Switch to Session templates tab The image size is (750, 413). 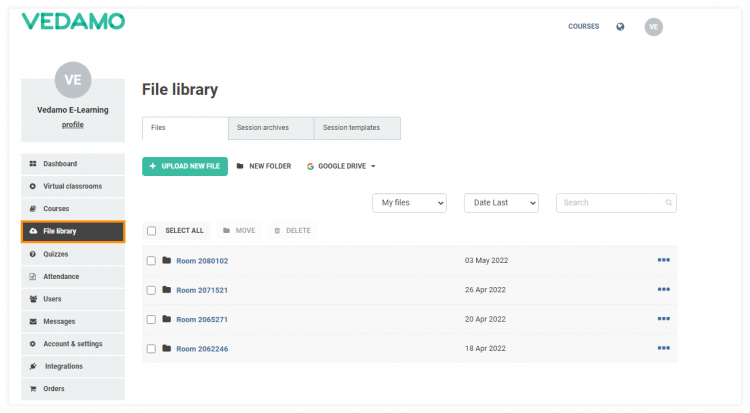point(357,128)
